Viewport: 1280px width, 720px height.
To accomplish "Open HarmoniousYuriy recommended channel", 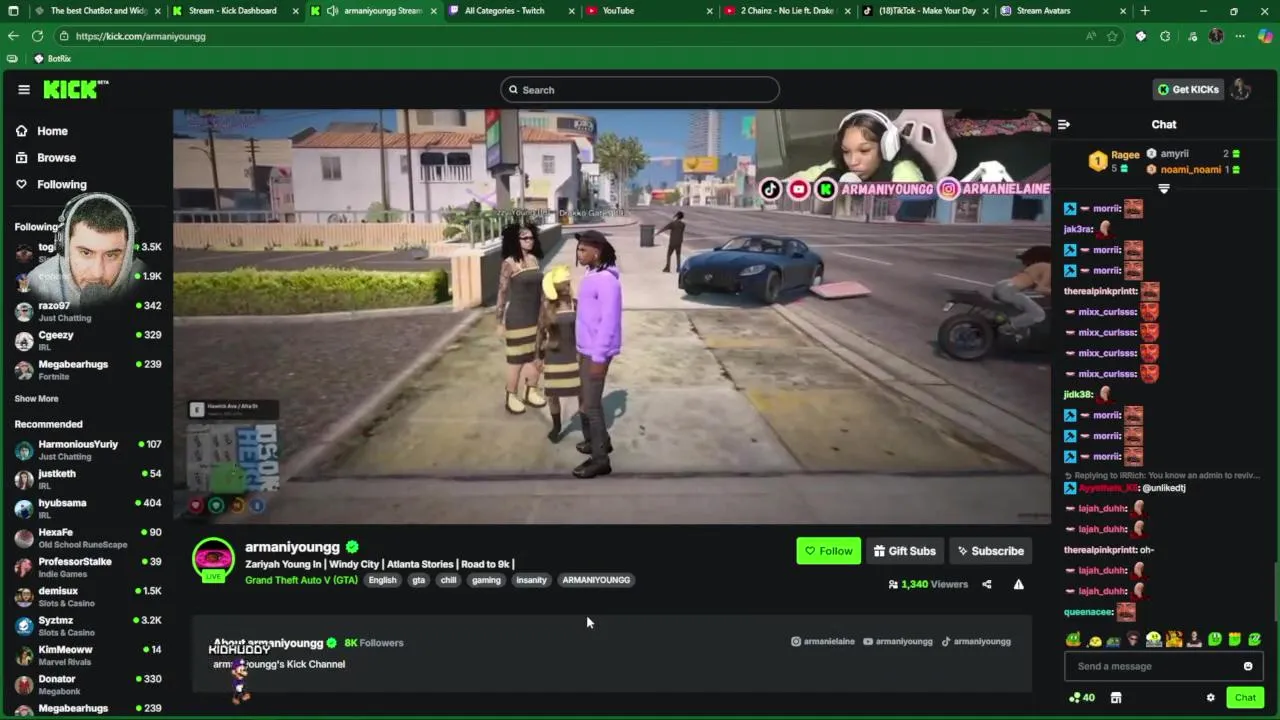I will tap(88, 450).
